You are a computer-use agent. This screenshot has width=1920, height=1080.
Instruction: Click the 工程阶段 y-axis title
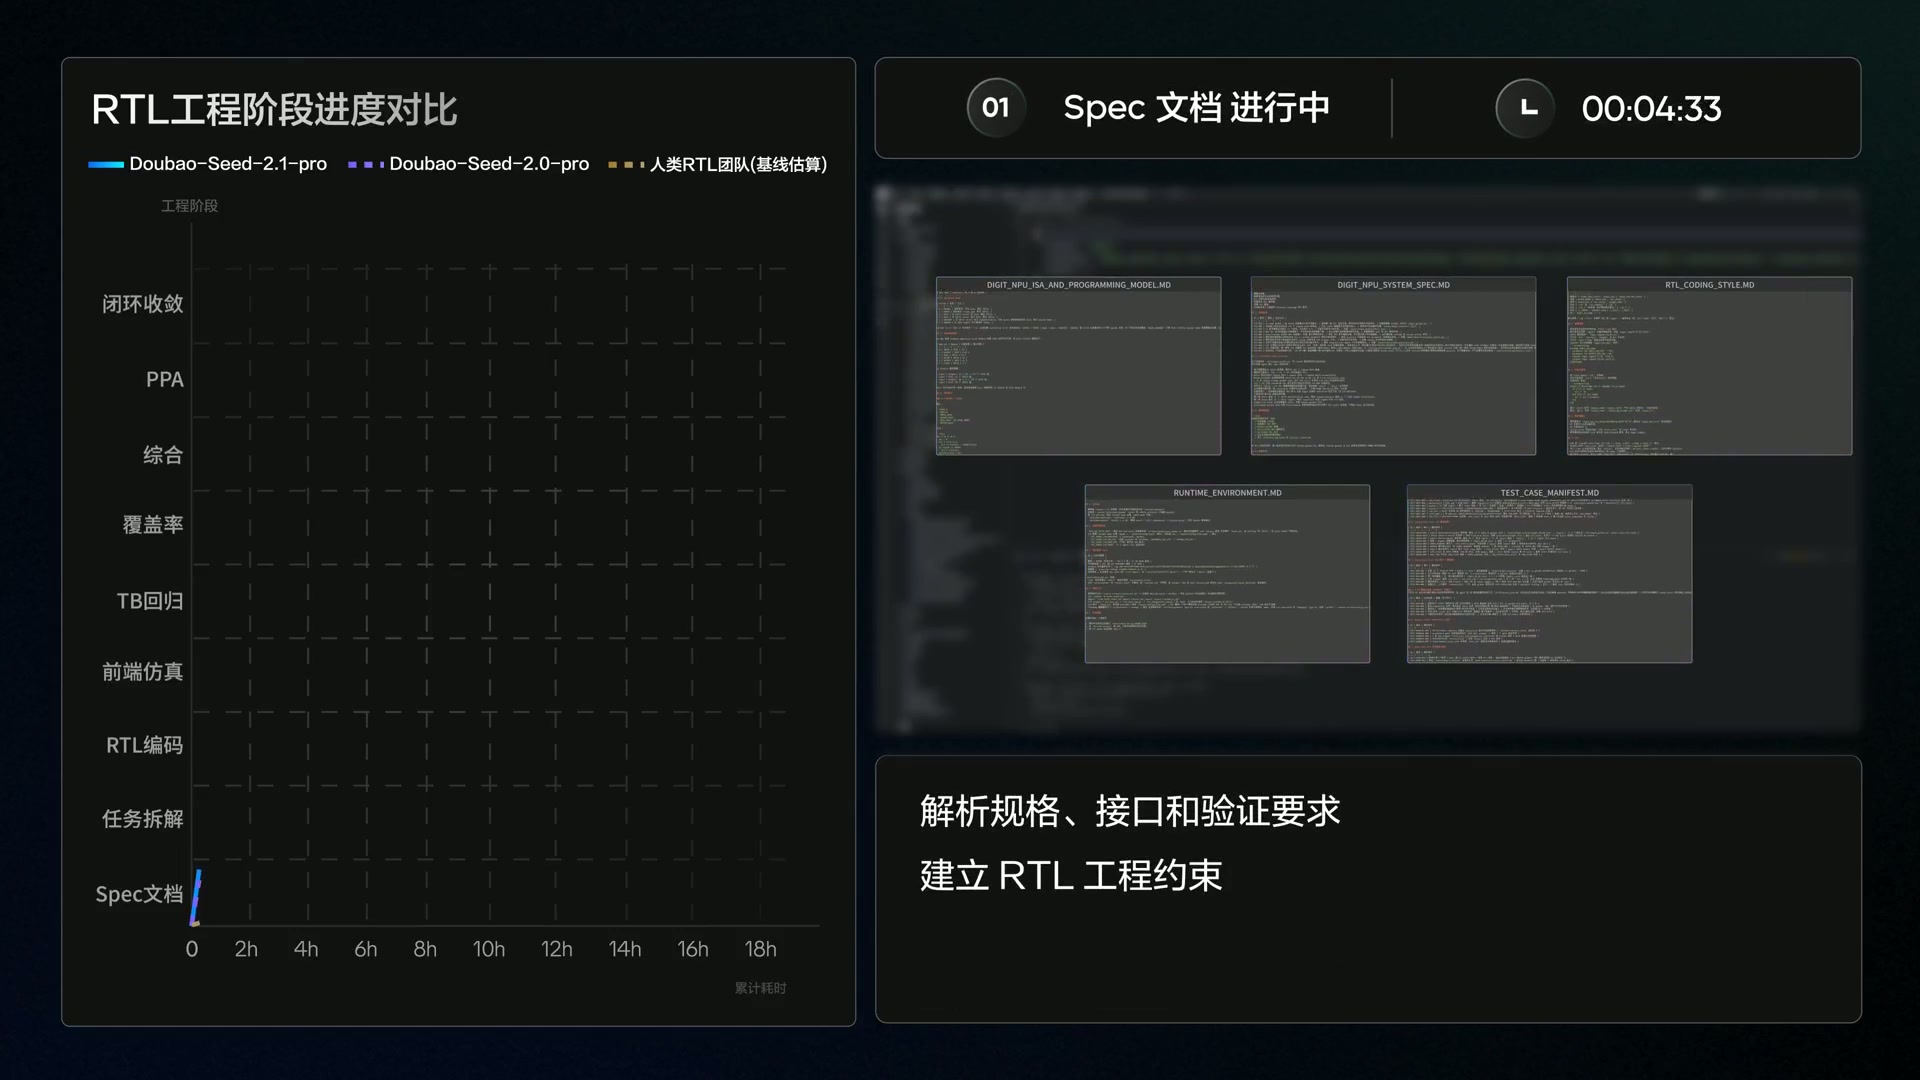(190, 206)
